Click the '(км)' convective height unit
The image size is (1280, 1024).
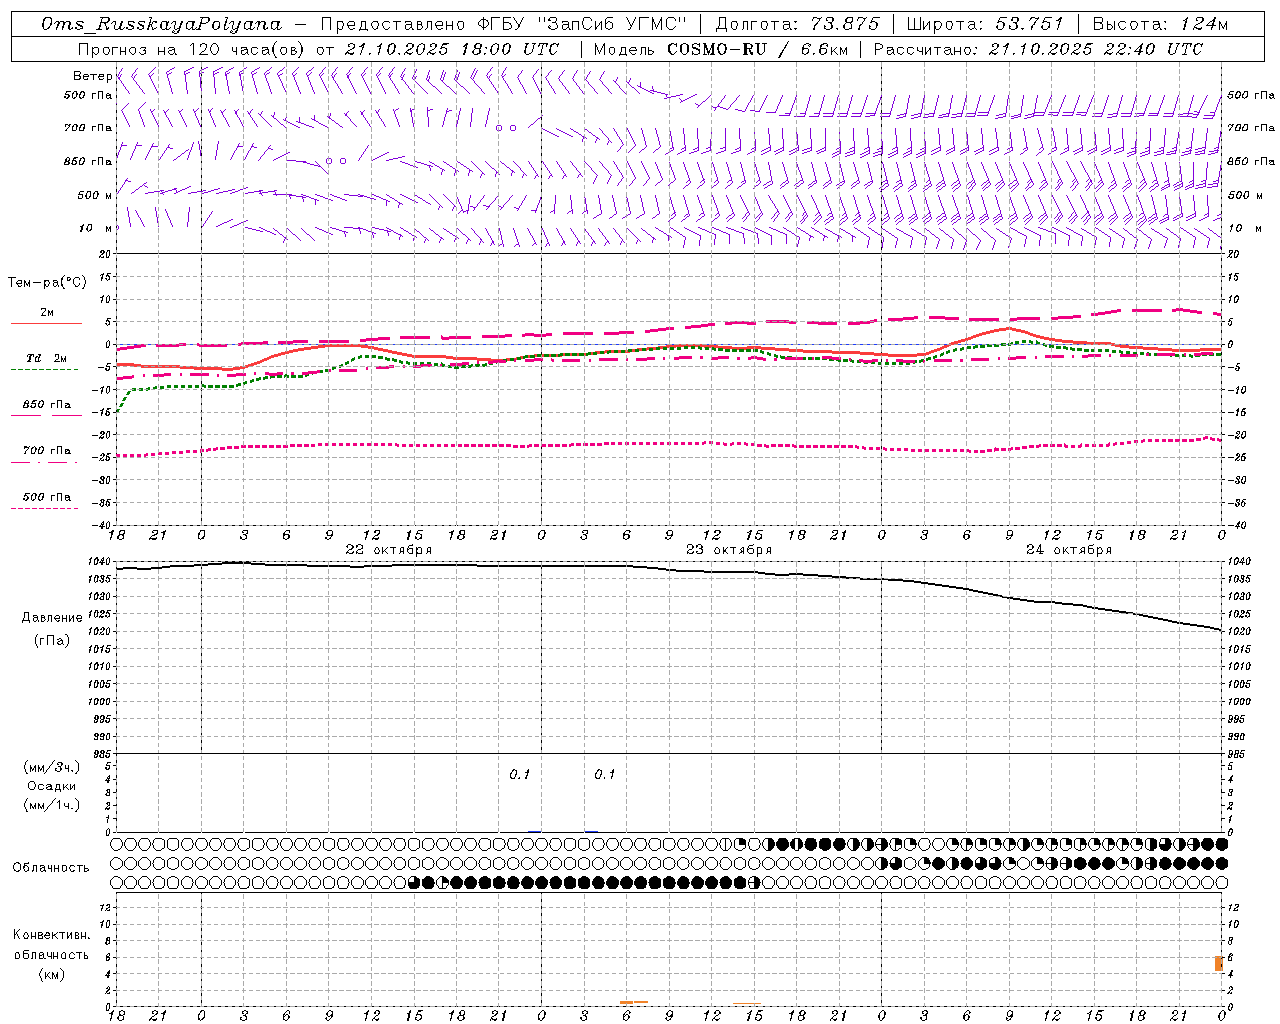[51, 974]
